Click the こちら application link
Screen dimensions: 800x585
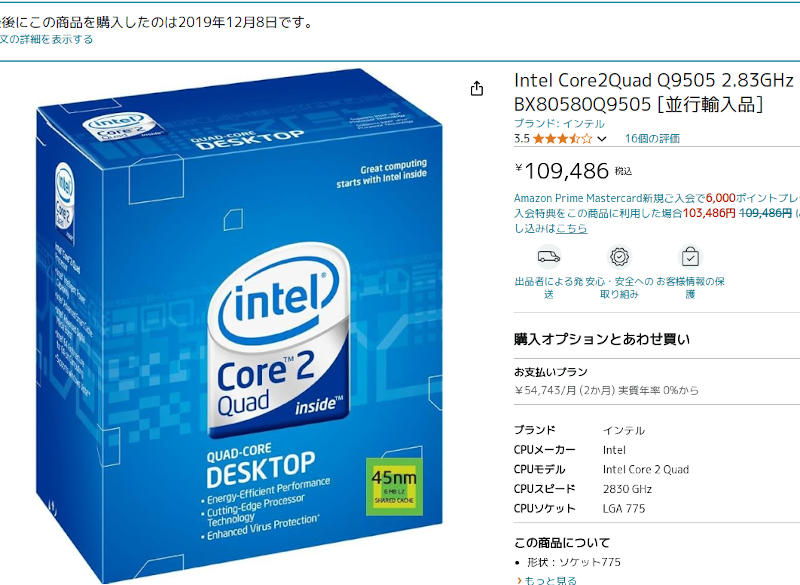(x=571, y=228)
